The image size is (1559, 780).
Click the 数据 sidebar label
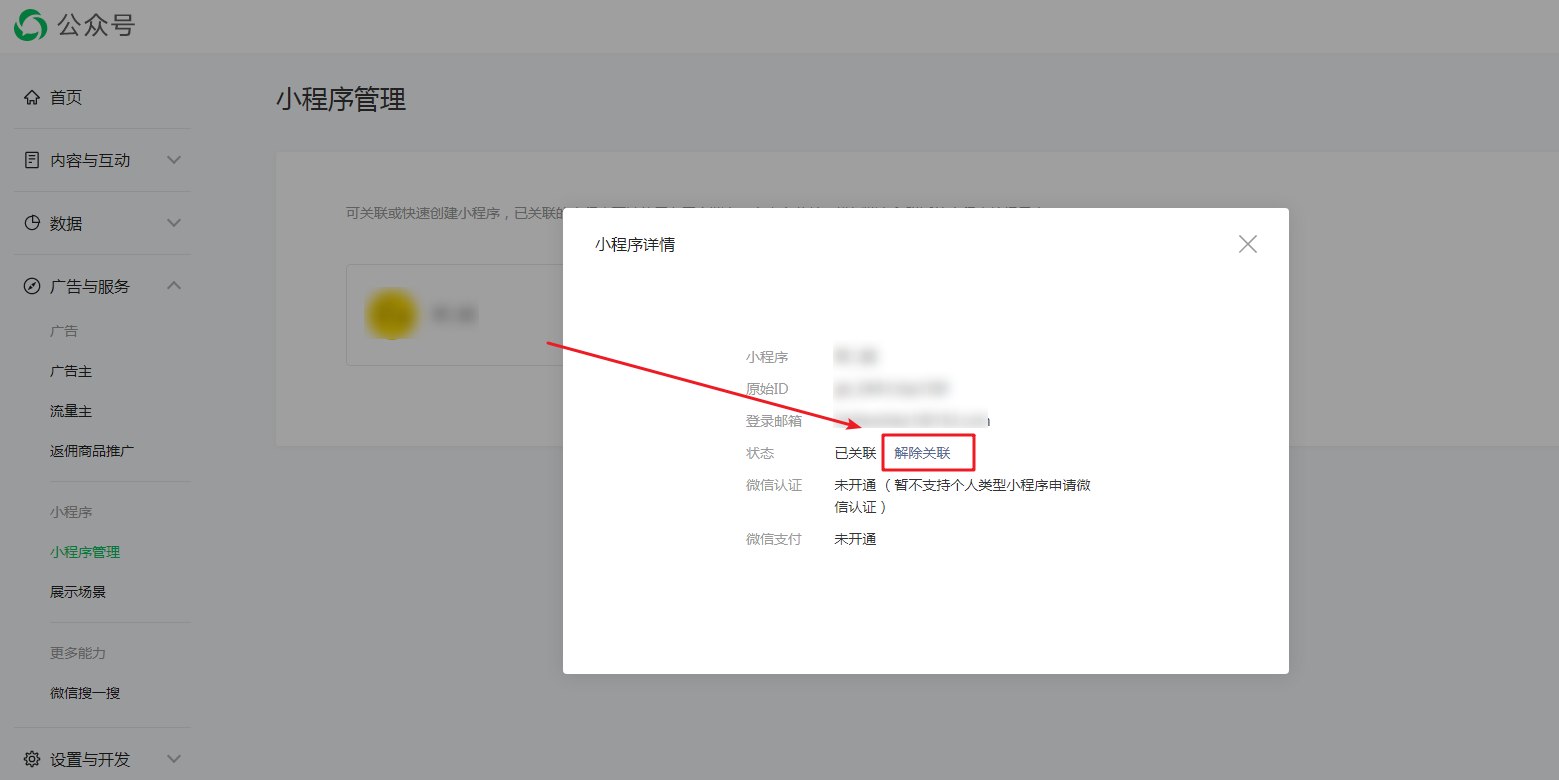pyautogui.click(x=66, y=223)
